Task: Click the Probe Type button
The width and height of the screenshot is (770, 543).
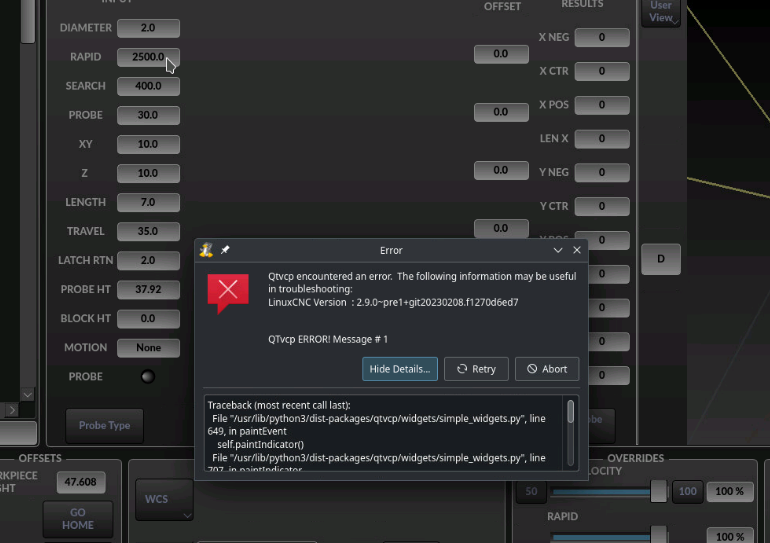Action: click(x=105, y=425)
